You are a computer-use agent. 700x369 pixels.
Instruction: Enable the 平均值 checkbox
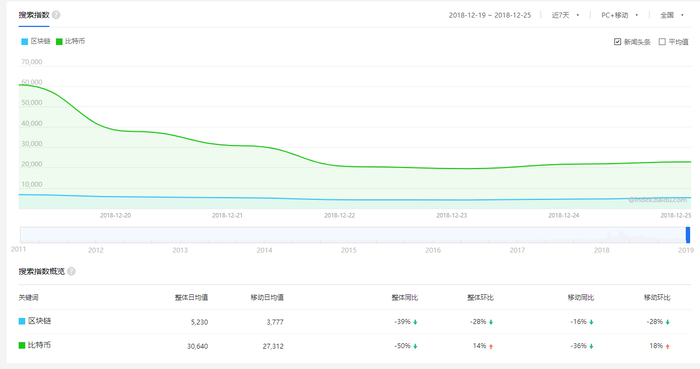pyautogui.click(x=662, y=41)
